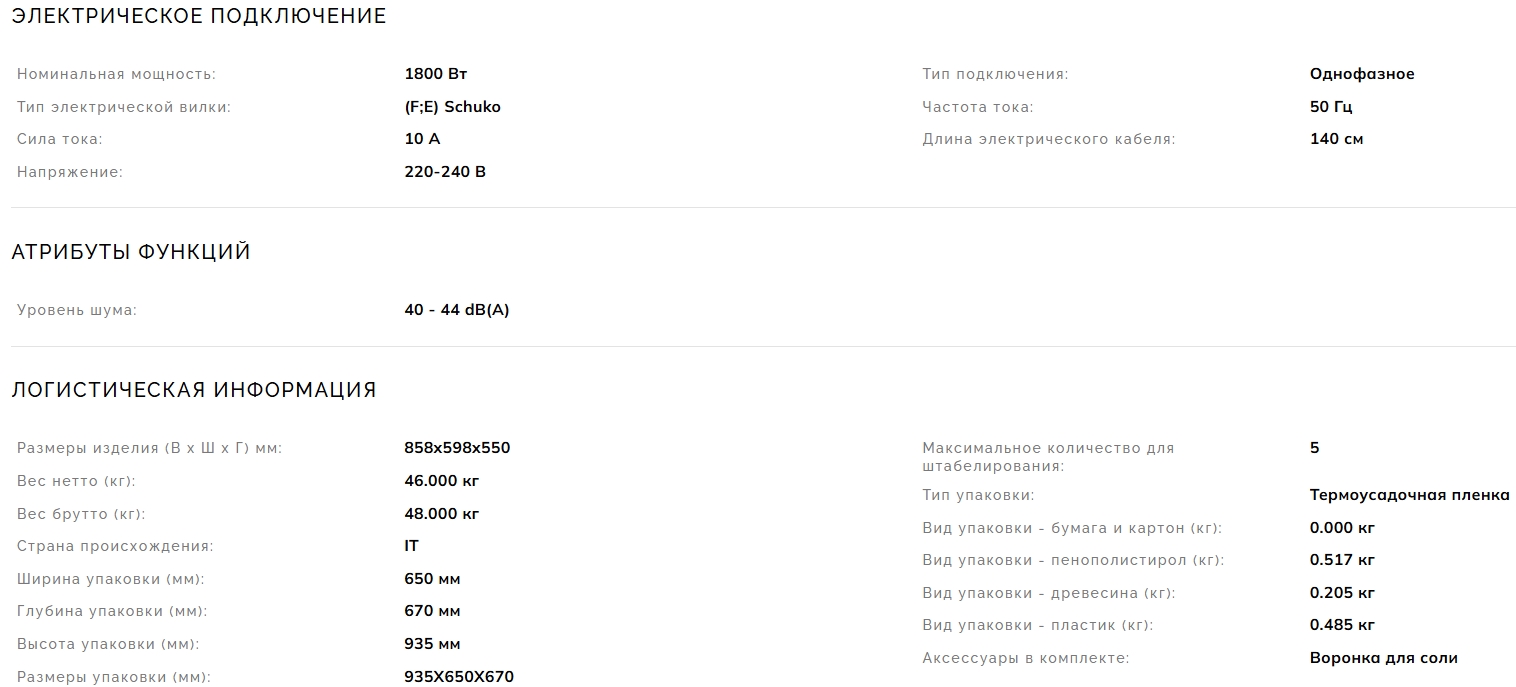The height and width of the screenshot is (687, 1516).
Task: Click the 858x598x550 product dimensions value
Action: pyautogui.click(x=457, y=448)
